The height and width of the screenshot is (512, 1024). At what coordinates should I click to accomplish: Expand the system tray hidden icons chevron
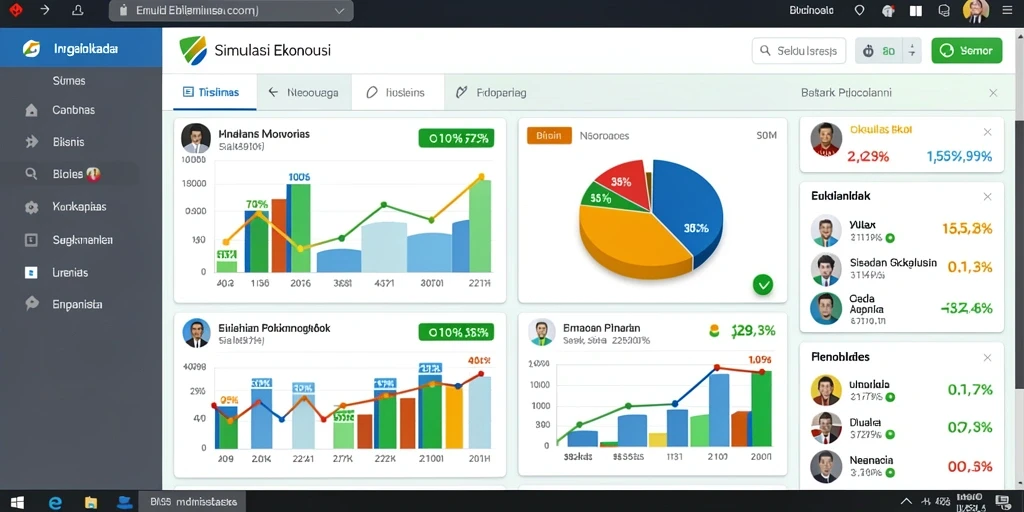point(906,502)
